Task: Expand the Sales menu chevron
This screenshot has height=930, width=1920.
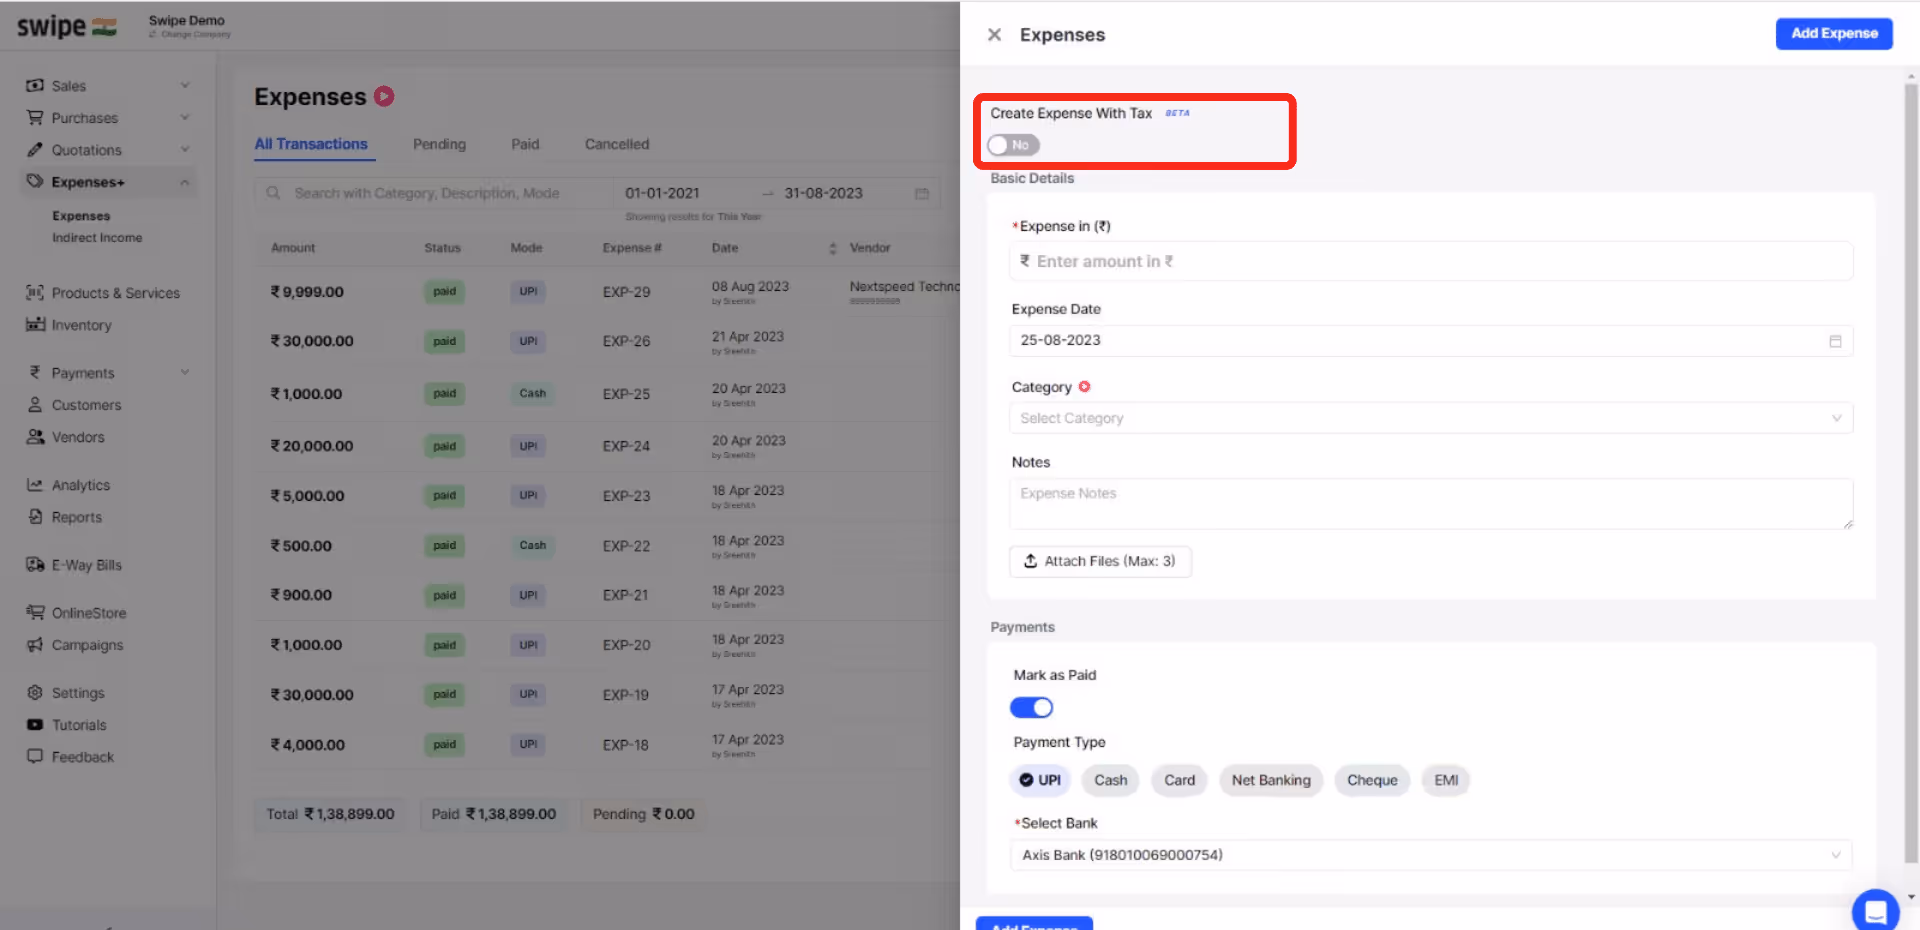Action: (185, 86)
